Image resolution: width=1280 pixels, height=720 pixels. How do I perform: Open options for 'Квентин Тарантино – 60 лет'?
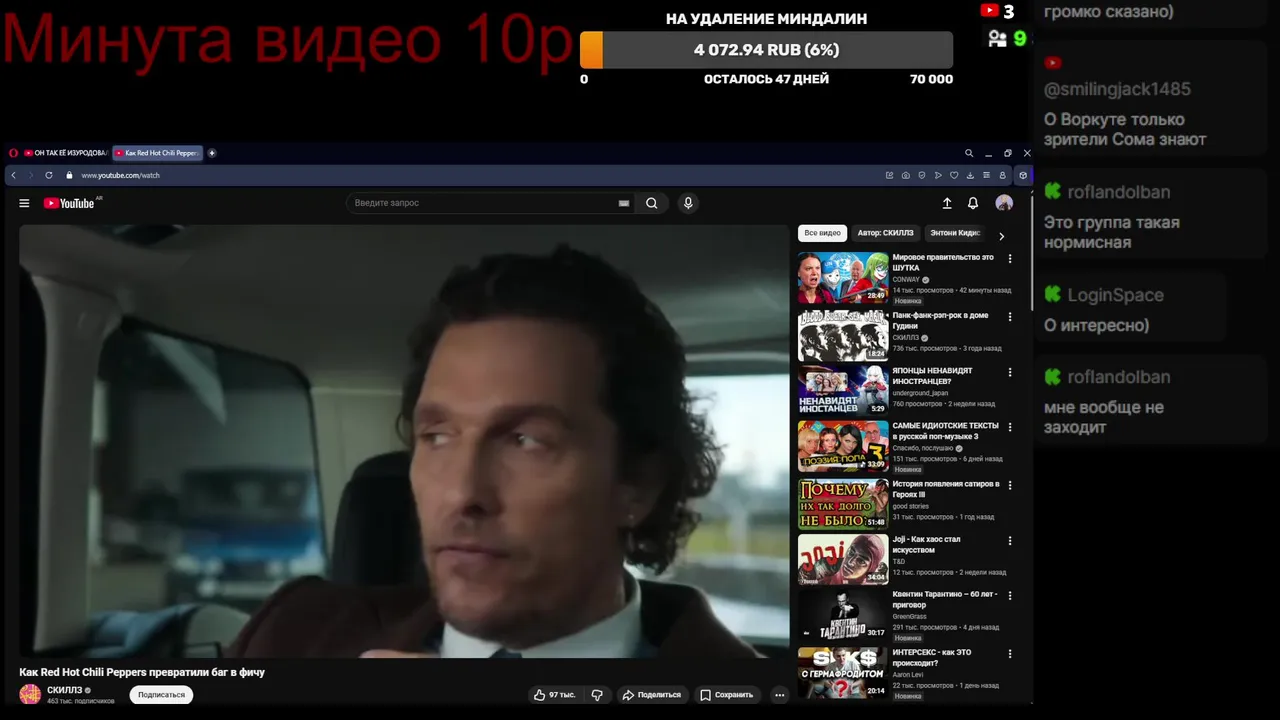point(1010,596)
